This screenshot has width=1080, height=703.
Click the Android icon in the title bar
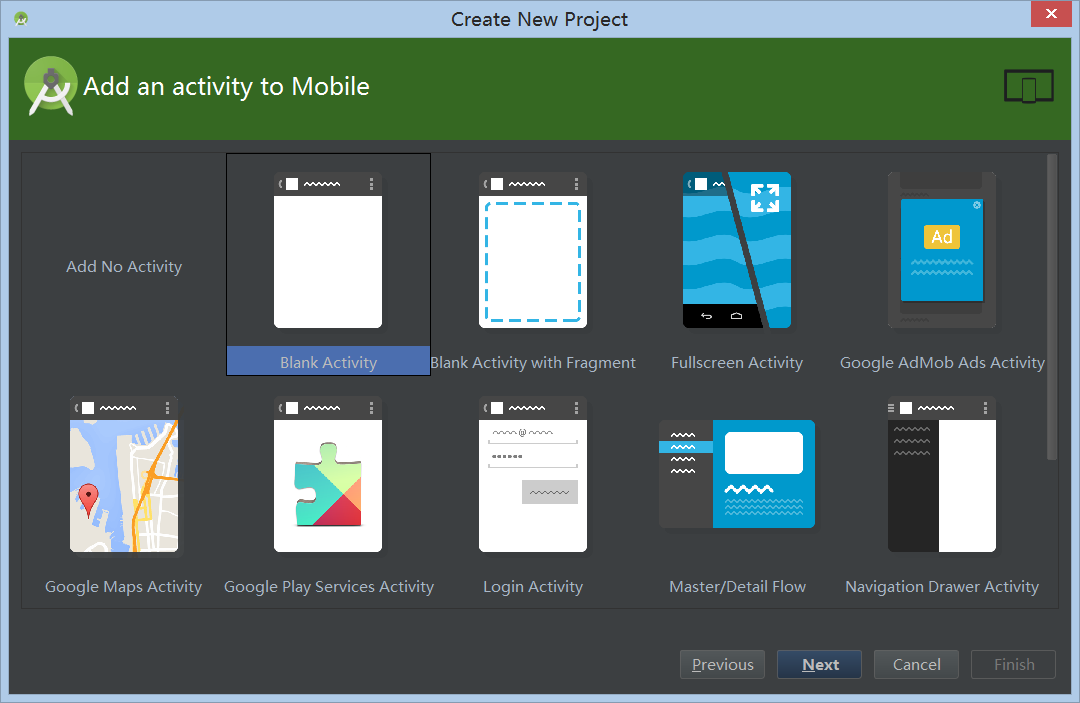click(x=21, y=19)
